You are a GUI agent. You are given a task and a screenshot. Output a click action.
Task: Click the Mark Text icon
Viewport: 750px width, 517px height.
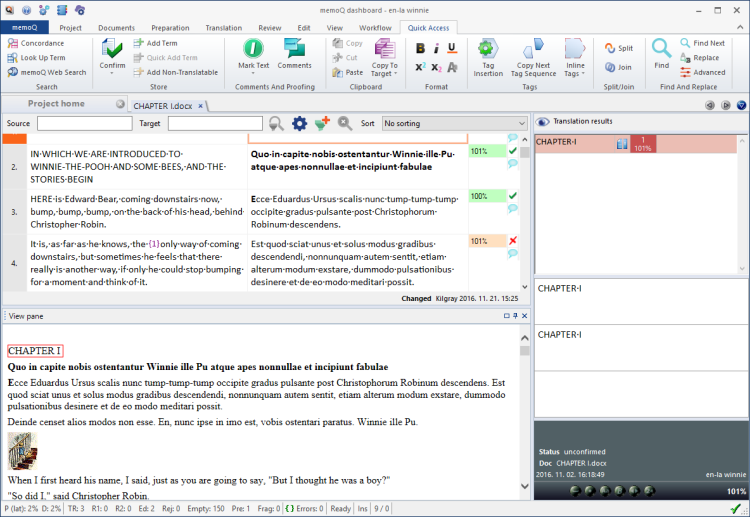click(x=253, y=48)
